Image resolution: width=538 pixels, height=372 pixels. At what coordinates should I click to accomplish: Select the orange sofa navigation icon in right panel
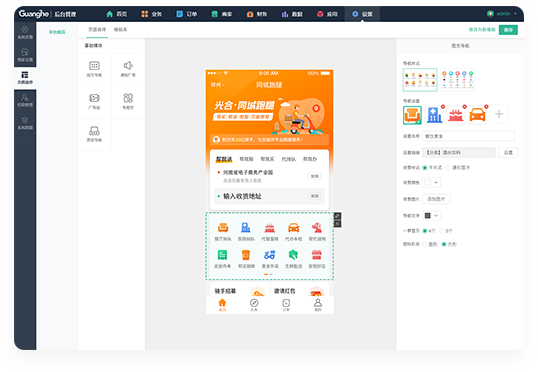click(x=412, y=115)
